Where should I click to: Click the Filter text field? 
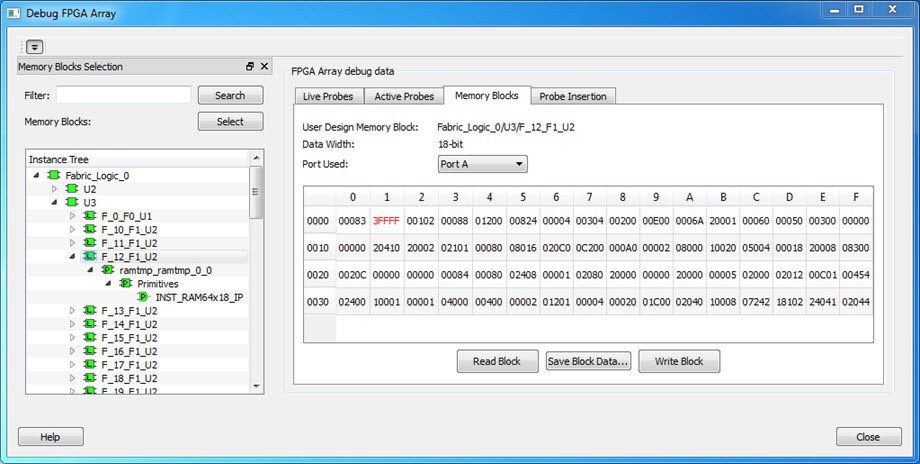[x=123, y=95]
